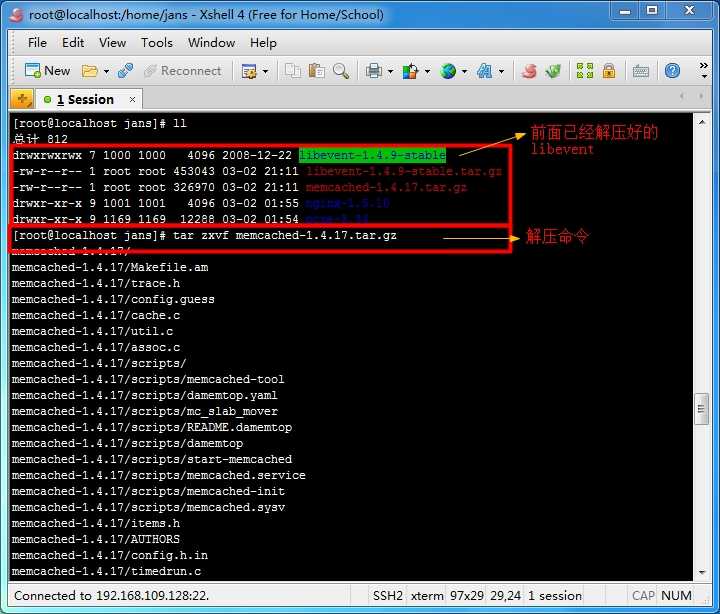The image size is (720, 614).
Task: Click the memcached-1.4.17/config.h.in line
Action: click(x=110, y=555)
